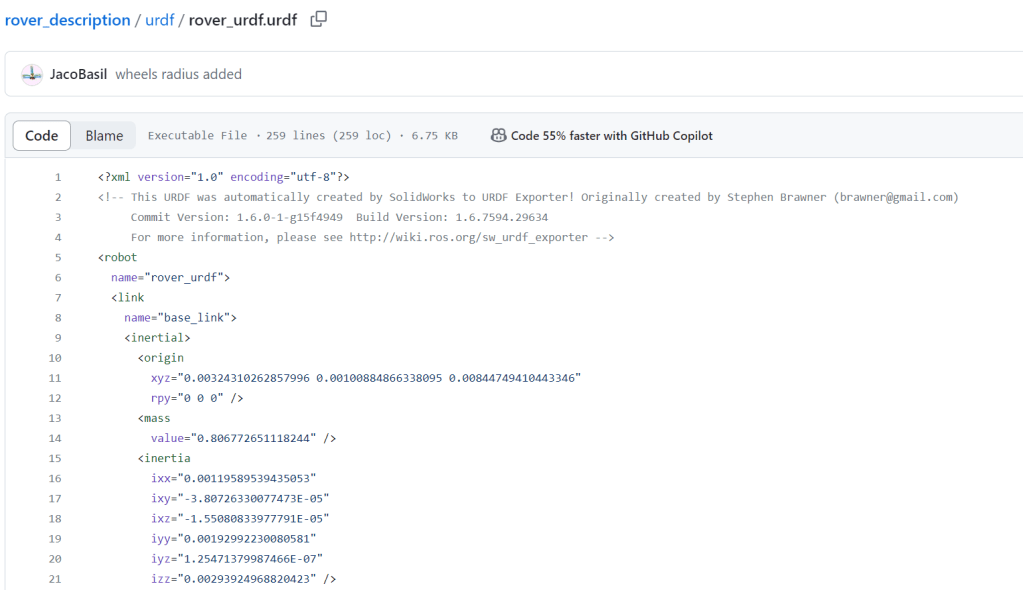Click line number 21 for the izz value
The width and height of the screenshot is (1023, 590).
55,578
